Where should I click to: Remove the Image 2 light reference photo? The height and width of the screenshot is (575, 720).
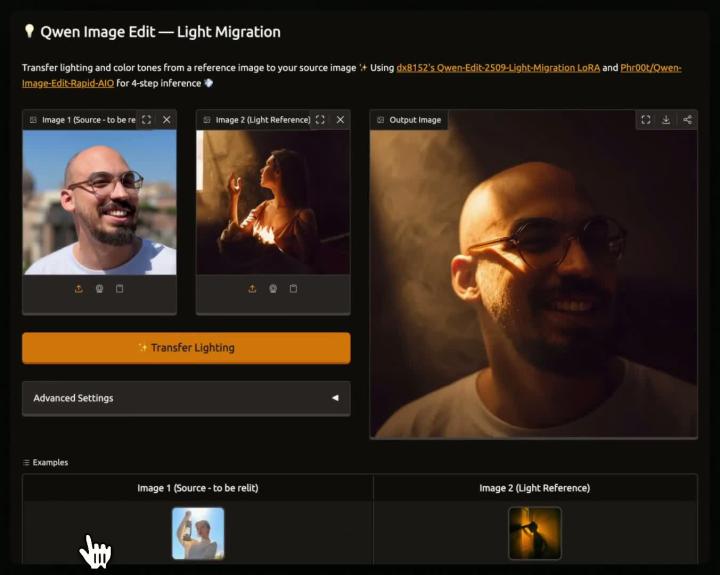click(340, 120)
